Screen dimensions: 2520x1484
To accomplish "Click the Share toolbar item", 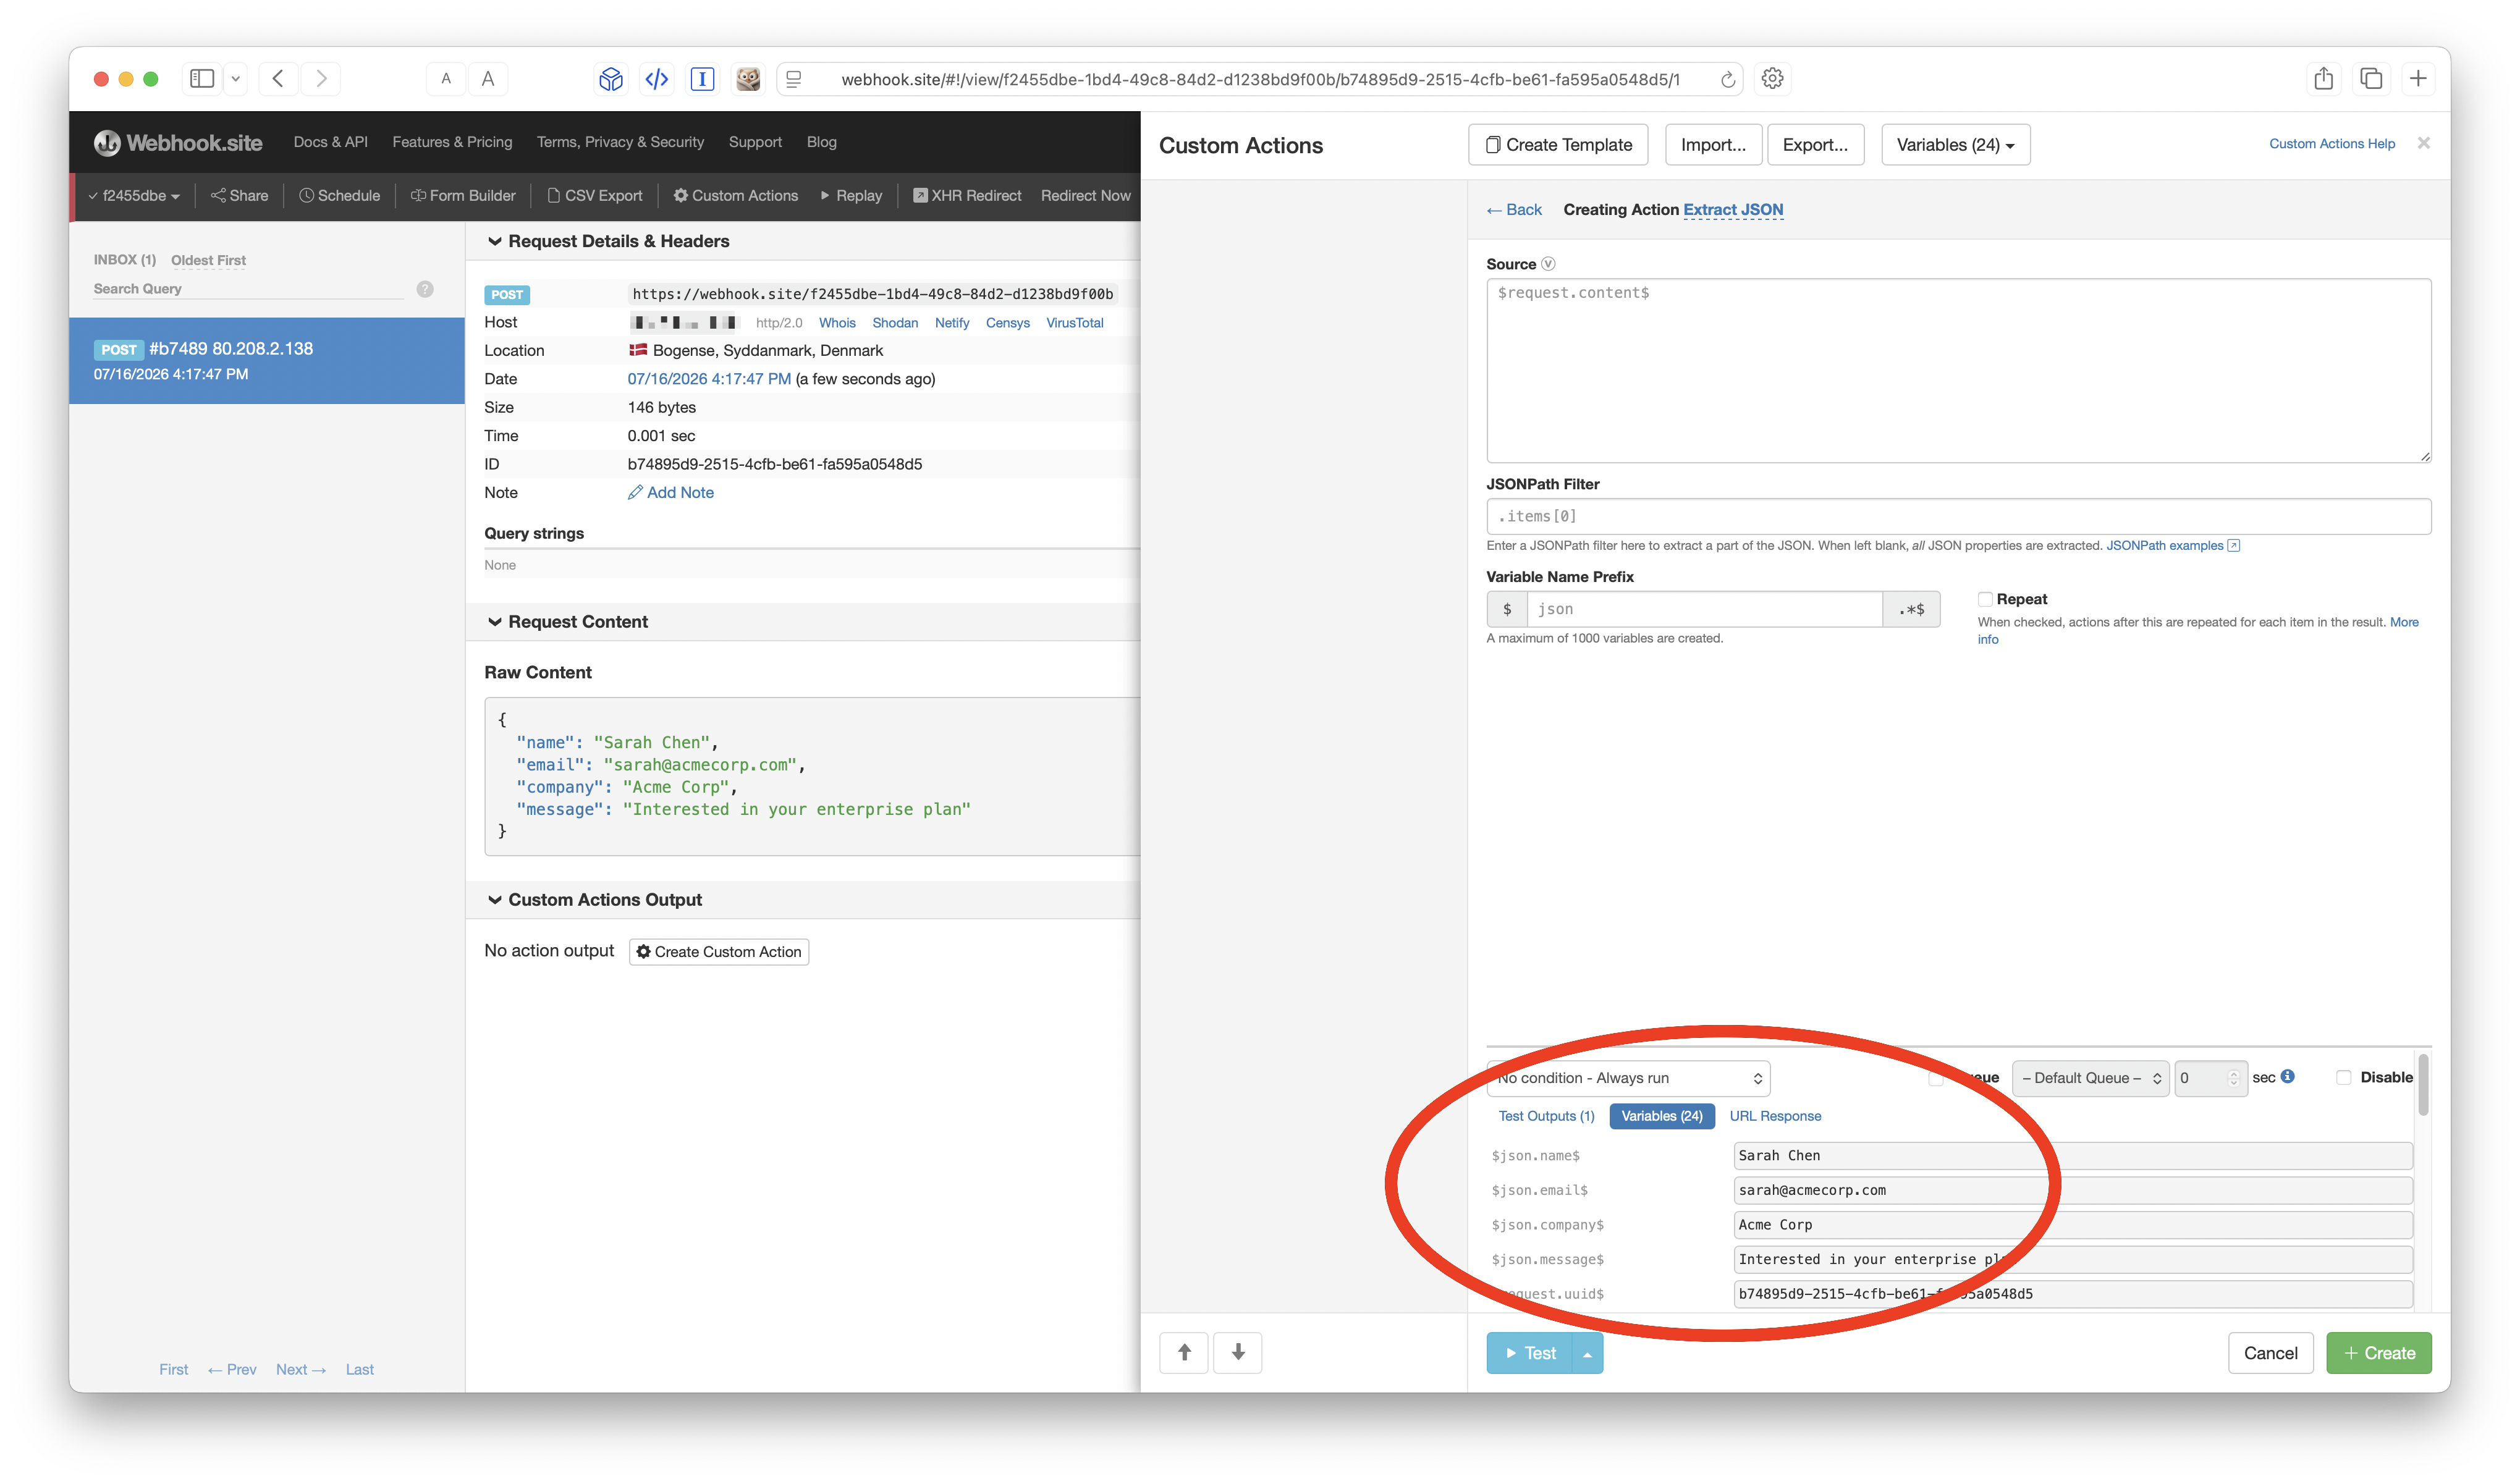I will [x=239, y=196].
